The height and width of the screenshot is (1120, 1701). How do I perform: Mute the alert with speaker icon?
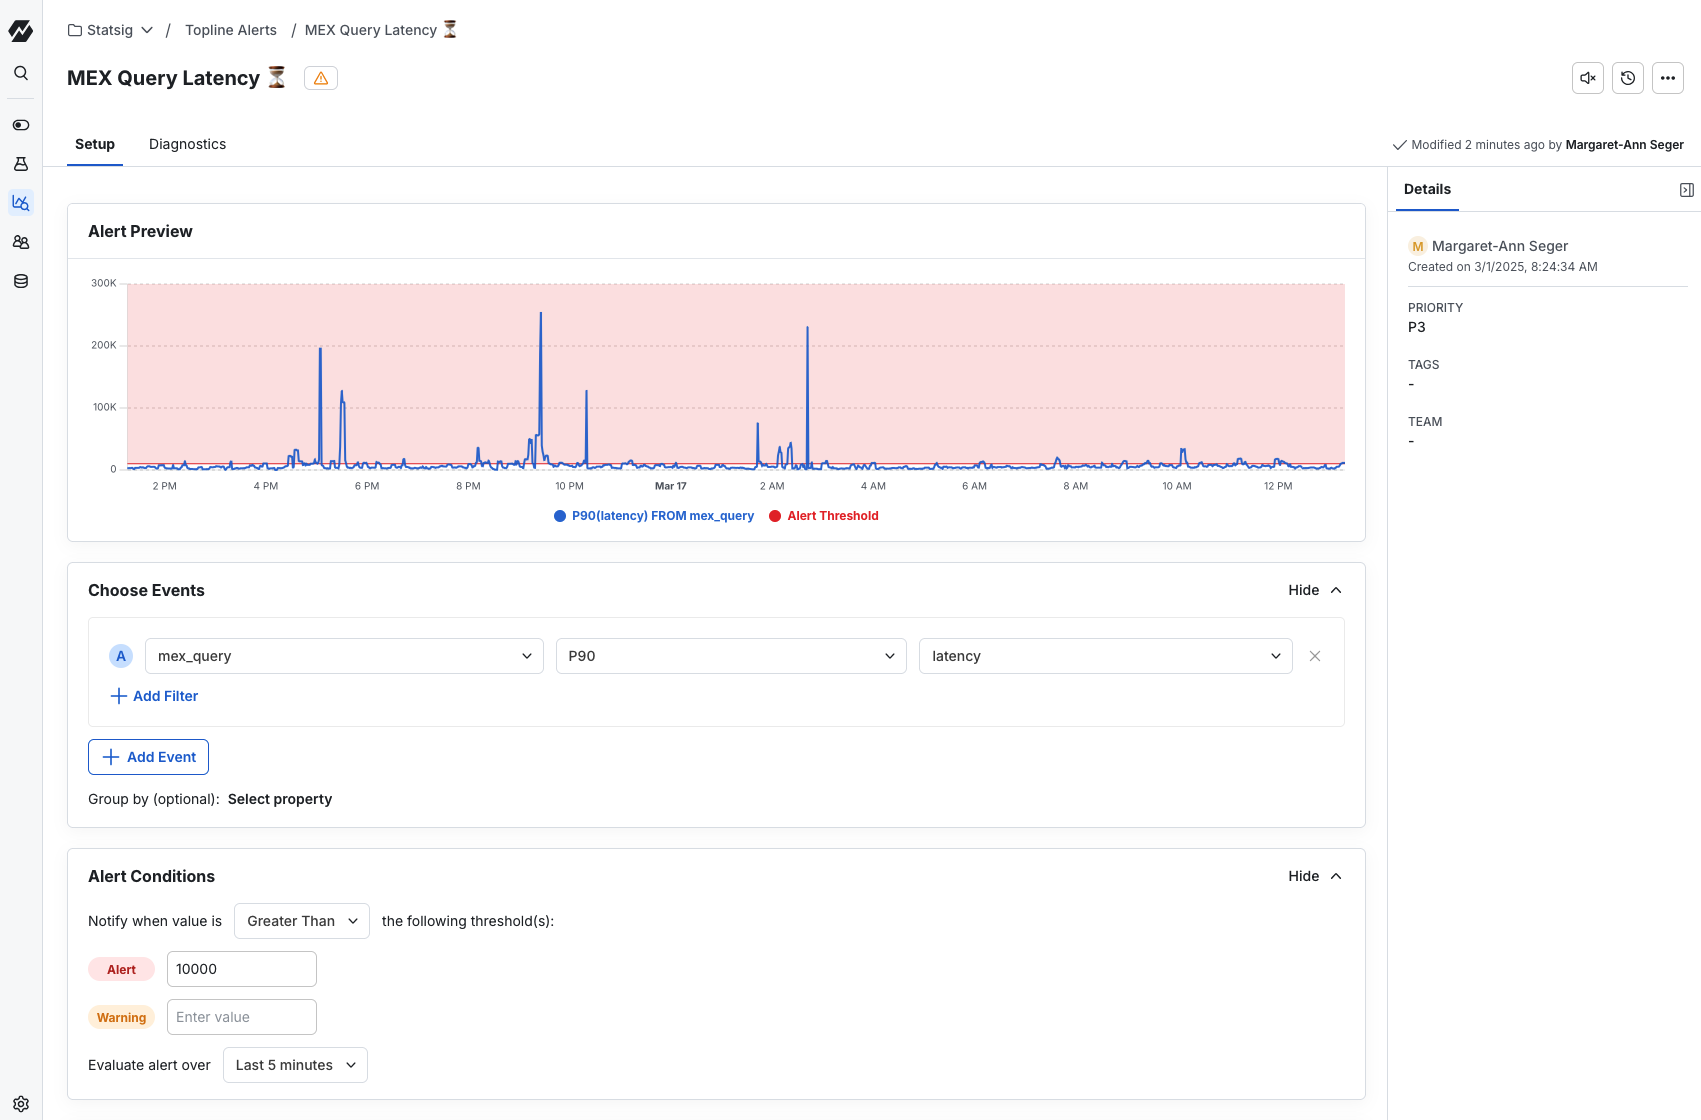pos(1588,78)
